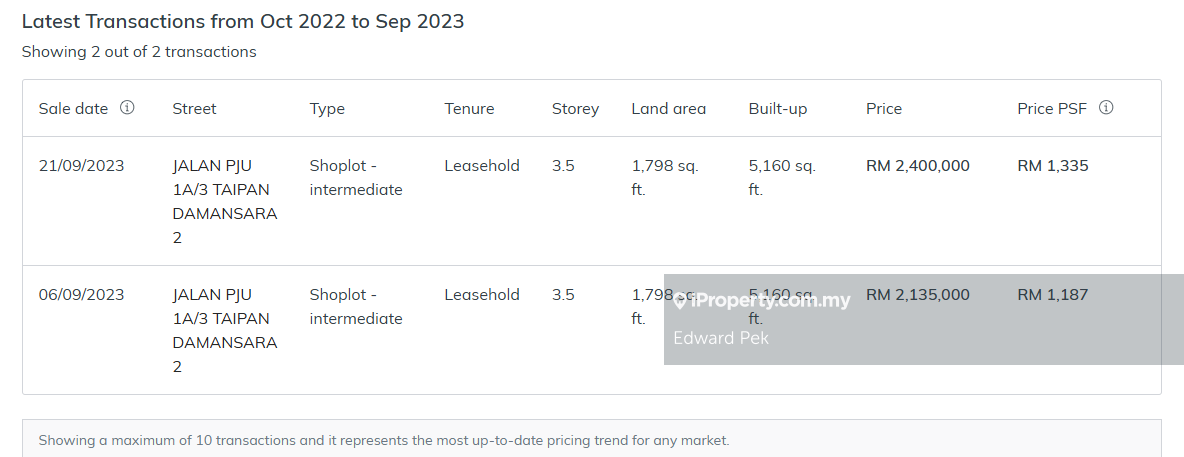This screenshot has width=1184, height=457.
Task: Click the Land area column header
Action: pyautogui.click(x=668, y=108)
